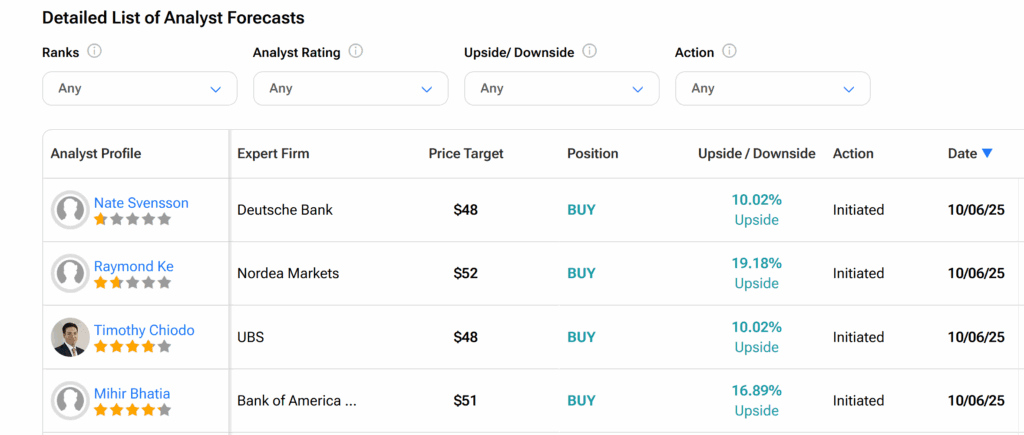The height and width of the screenshot is (435, 1024).
Task: Click the BUY position for Deutsche Bank
Action: coord(581,210)
